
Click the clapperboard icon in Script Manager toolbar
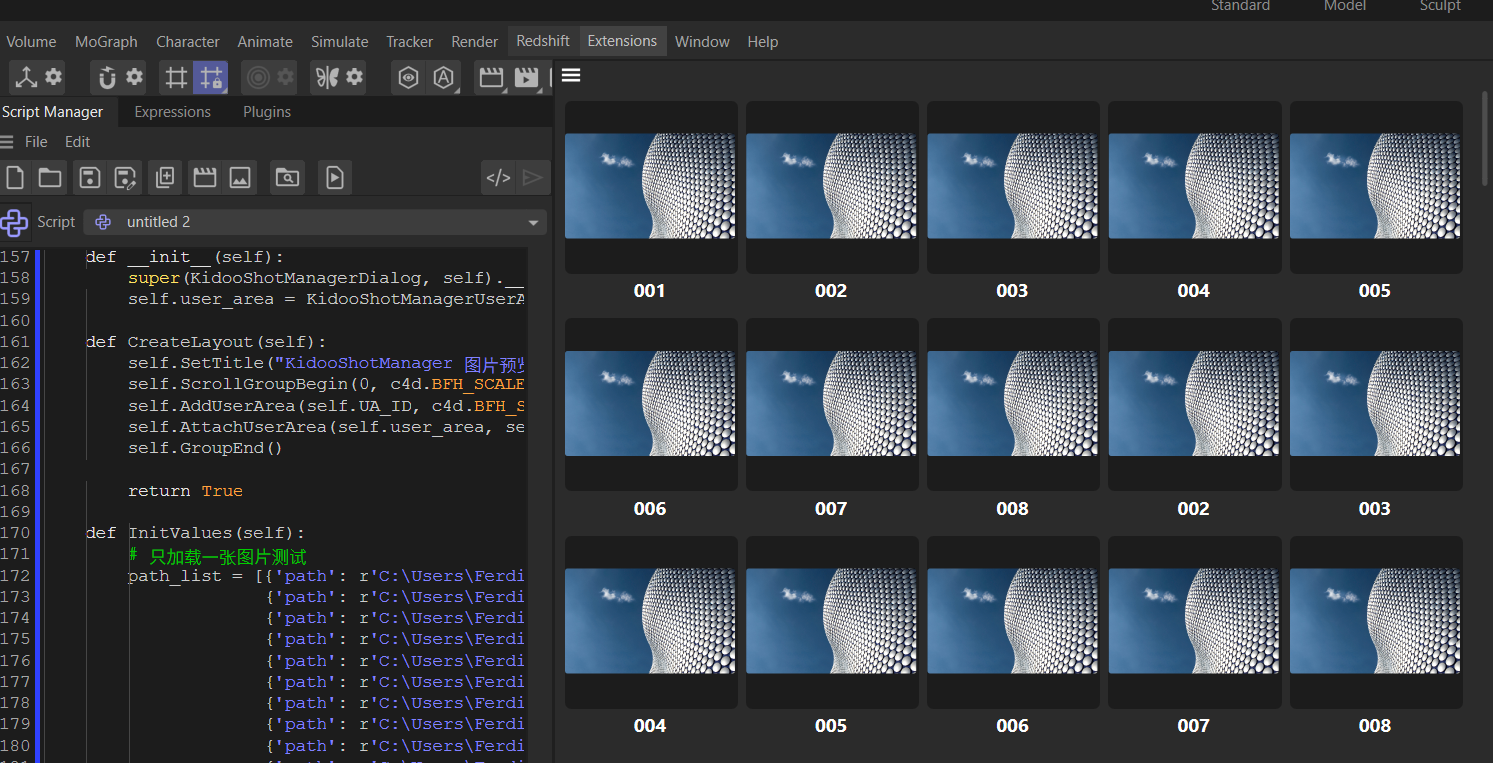(204, 178)
